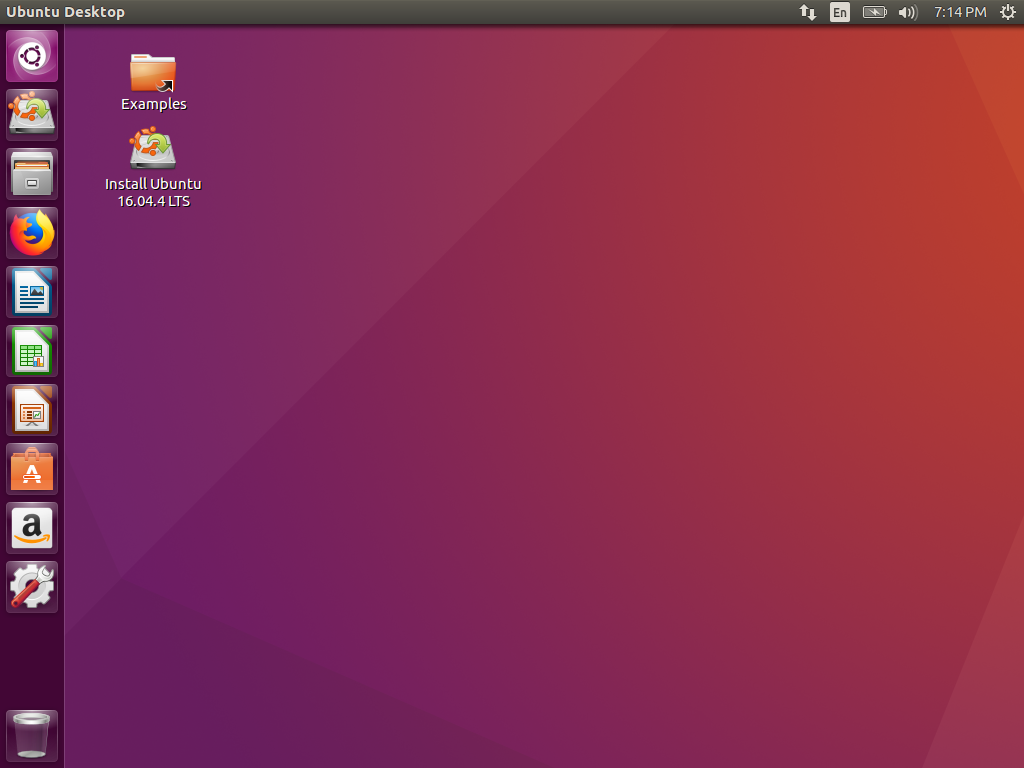
Task: Open LibreOffice Writer
Action: pos(31,291)
